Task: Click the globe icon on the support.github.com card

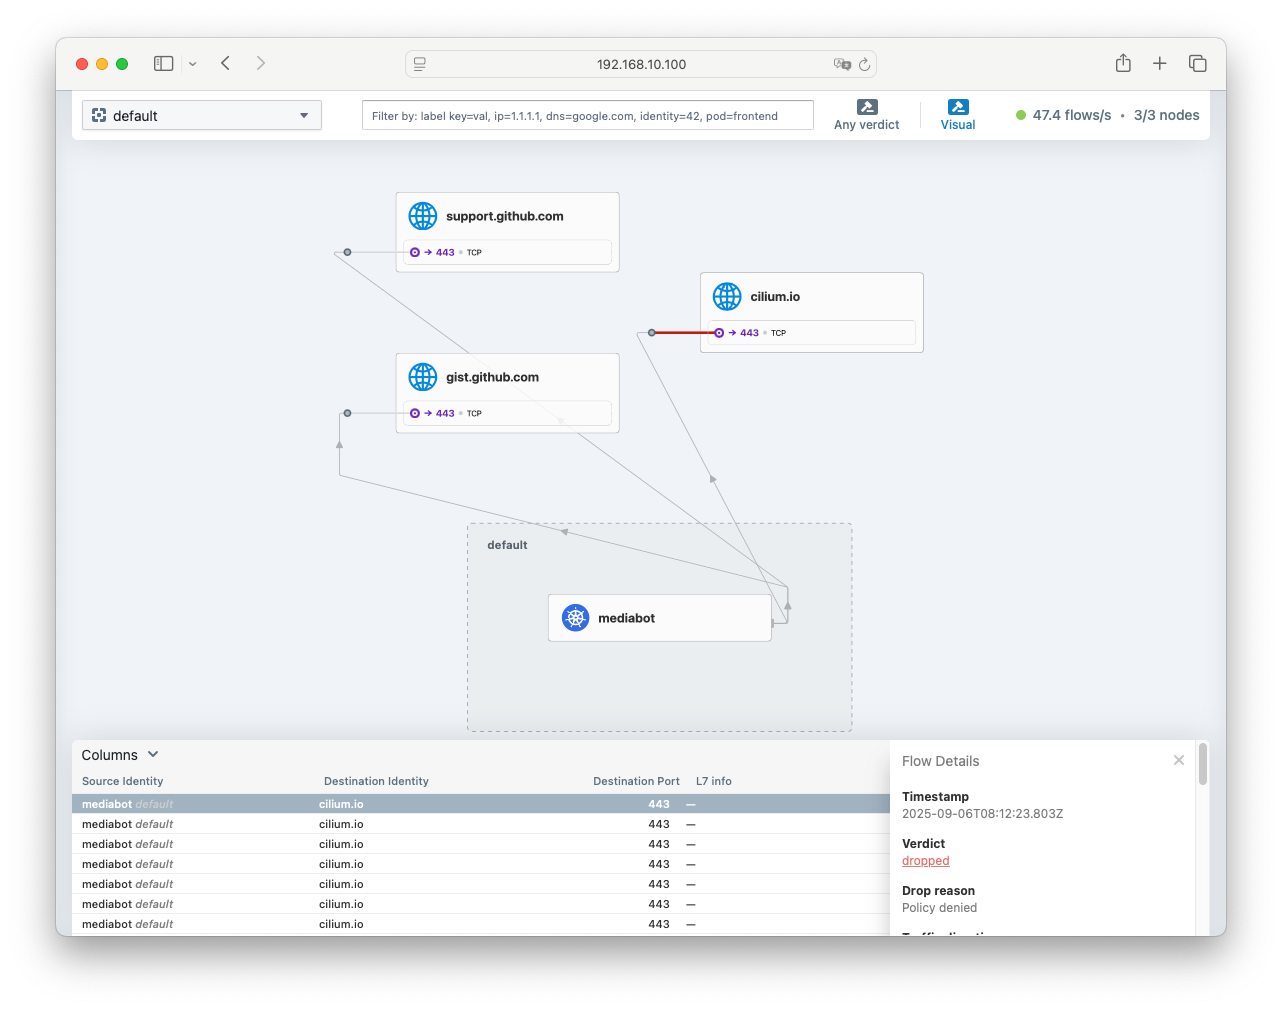Action: coord(423,216)
